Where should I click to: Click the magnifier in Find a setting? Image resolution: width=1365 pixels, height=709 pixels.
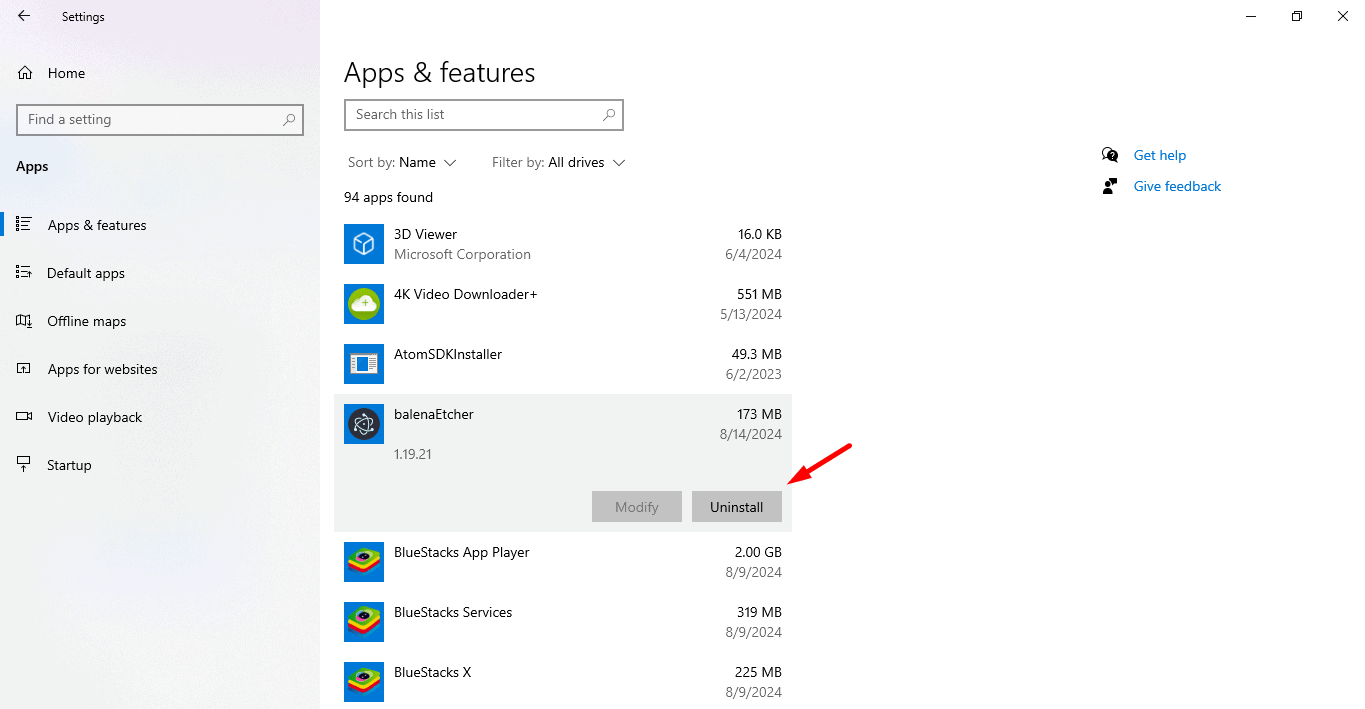pos(289,119)
